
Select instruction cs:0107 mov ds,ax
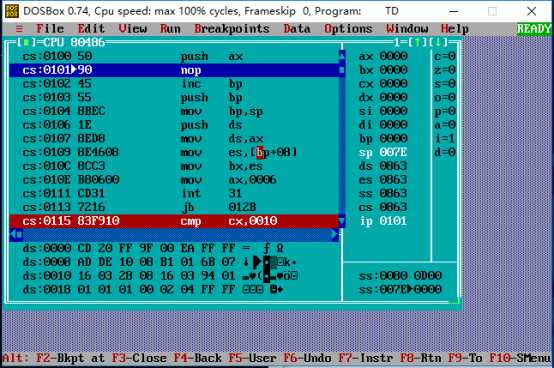pos(174,138)
